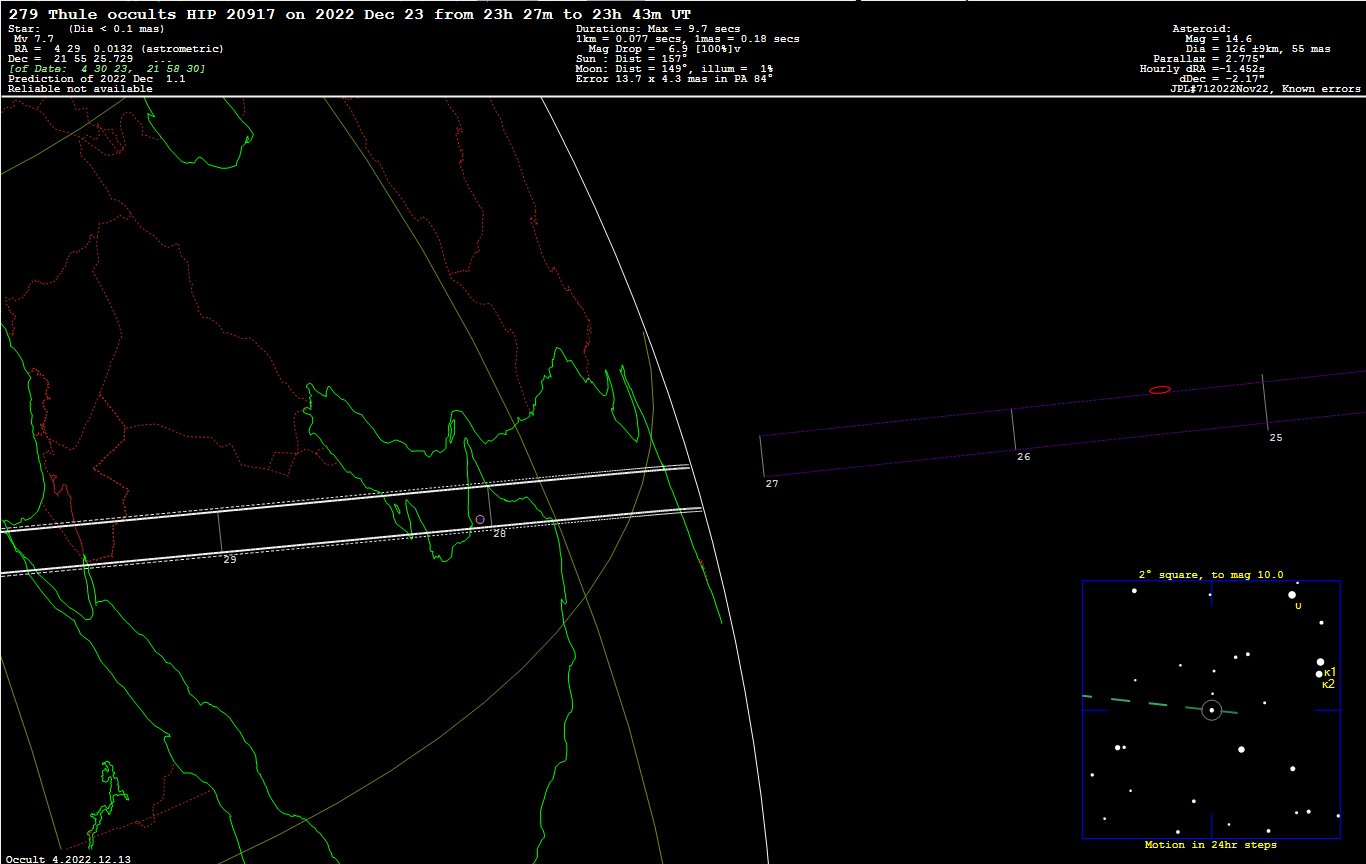This screenshot has width=1366, height=864.
Task: Click the 'JPL#712022Nov22, Known errors' text
Action: coord(1265,89)
